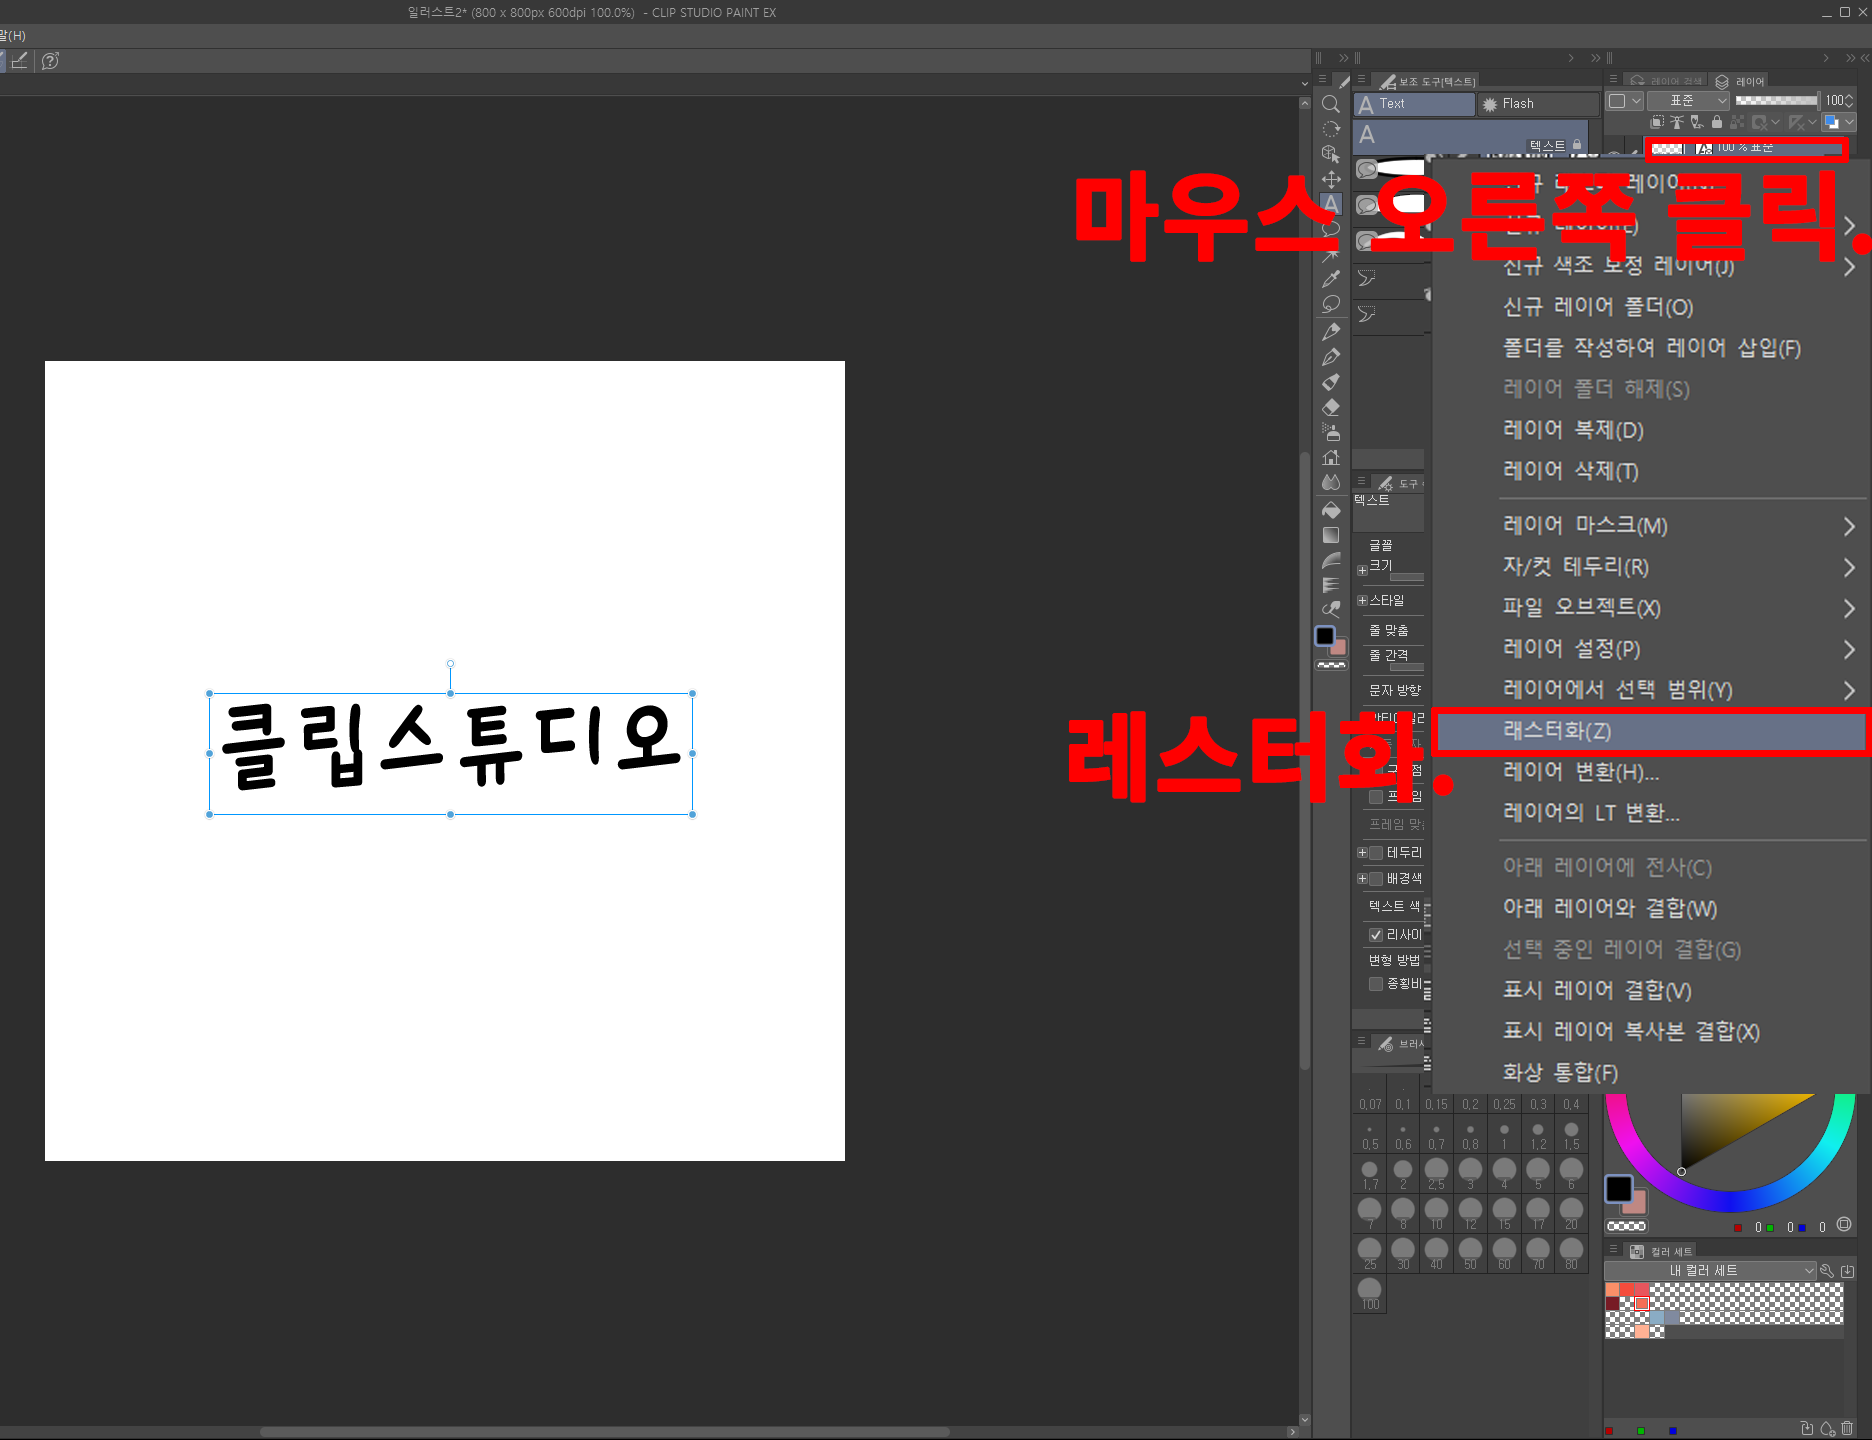Select the Fill bucket tool
The height and width of the screenshot is (1440, 1872).
[1330, 510]
